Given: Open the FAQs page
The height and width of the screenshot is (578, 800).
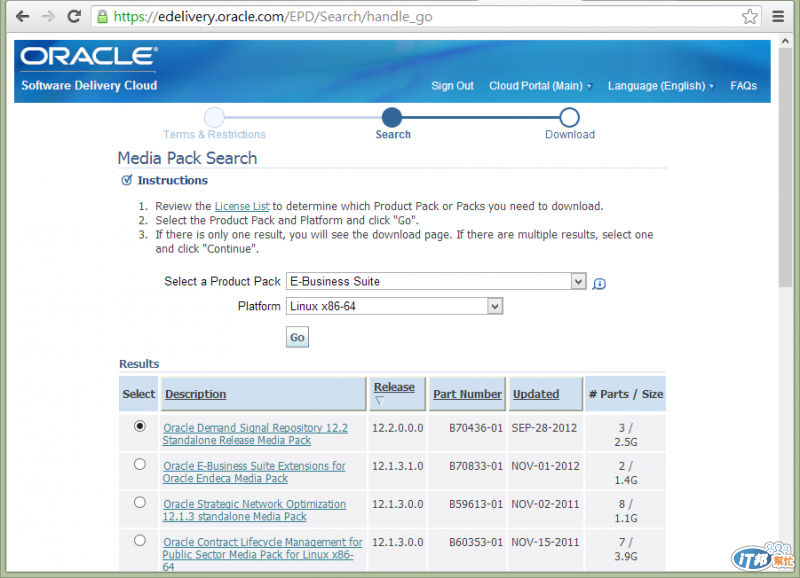Looking at the screenshot, I should click(x=743, y=86).
